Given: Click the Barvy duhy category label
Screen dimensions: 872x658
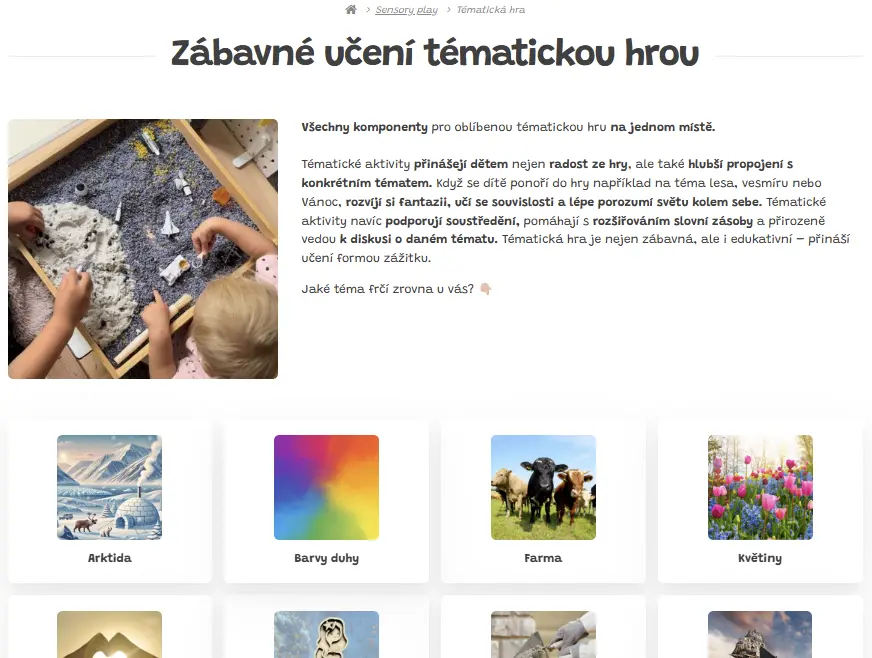Looking at the screenshot, I should pos(326,558).
